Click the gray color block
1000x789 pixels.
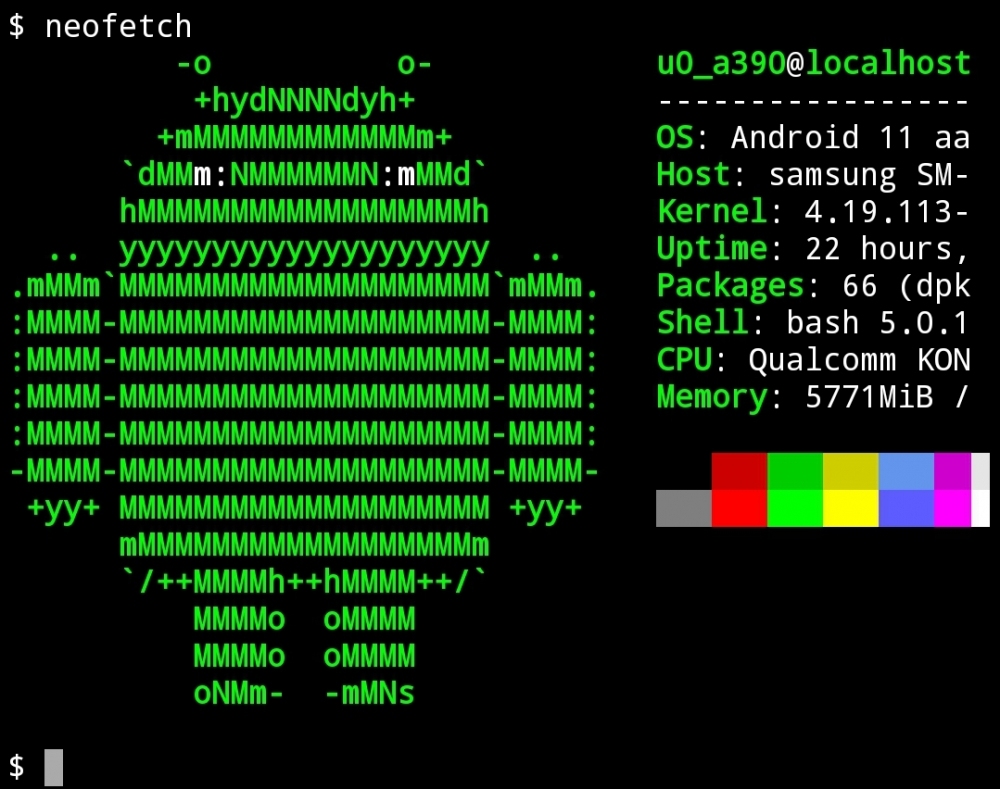click(684, 508)
